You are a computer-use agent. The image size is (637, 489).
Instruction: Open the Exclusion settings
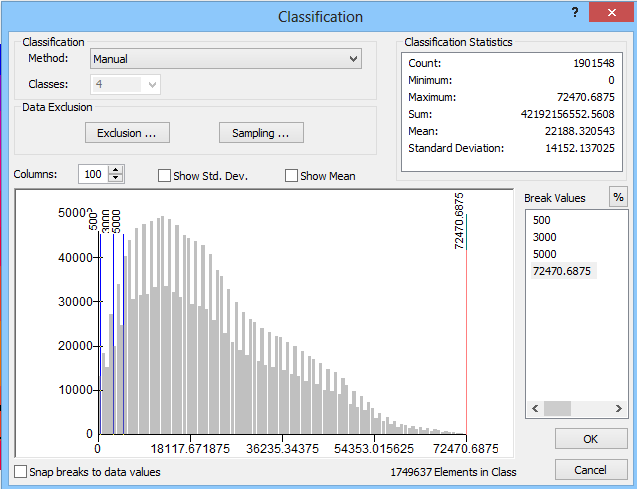(x=126, y=133)
